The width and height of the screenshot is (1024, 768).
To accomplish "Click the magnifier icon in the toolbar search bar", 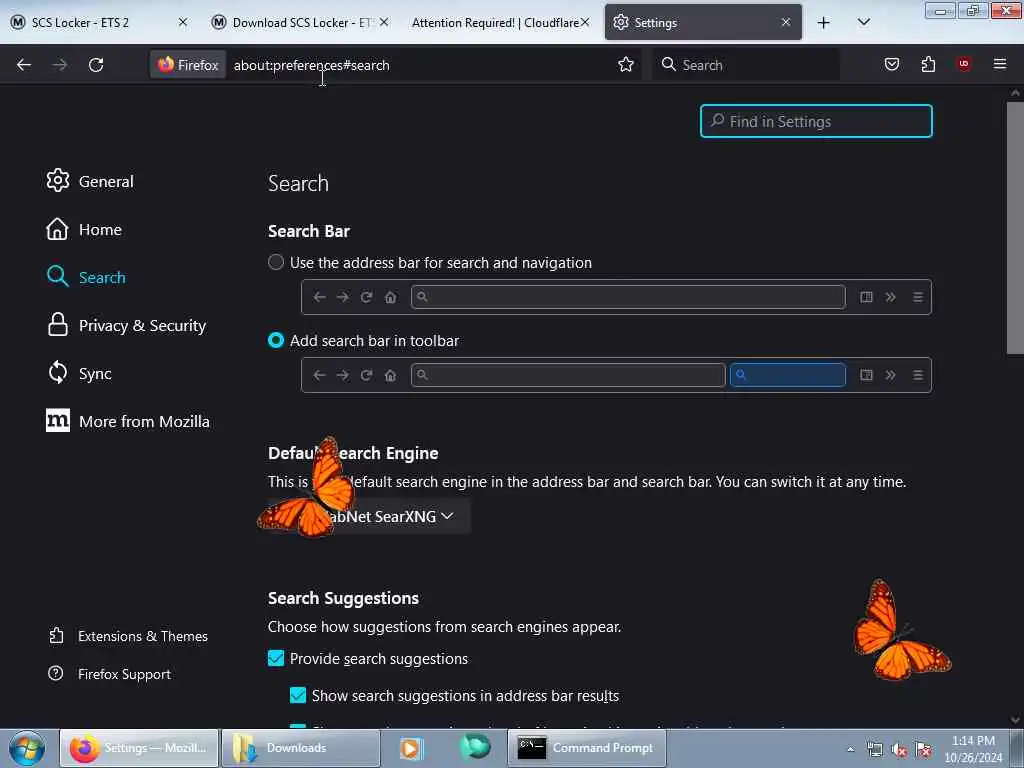I will tap(668, 64).
